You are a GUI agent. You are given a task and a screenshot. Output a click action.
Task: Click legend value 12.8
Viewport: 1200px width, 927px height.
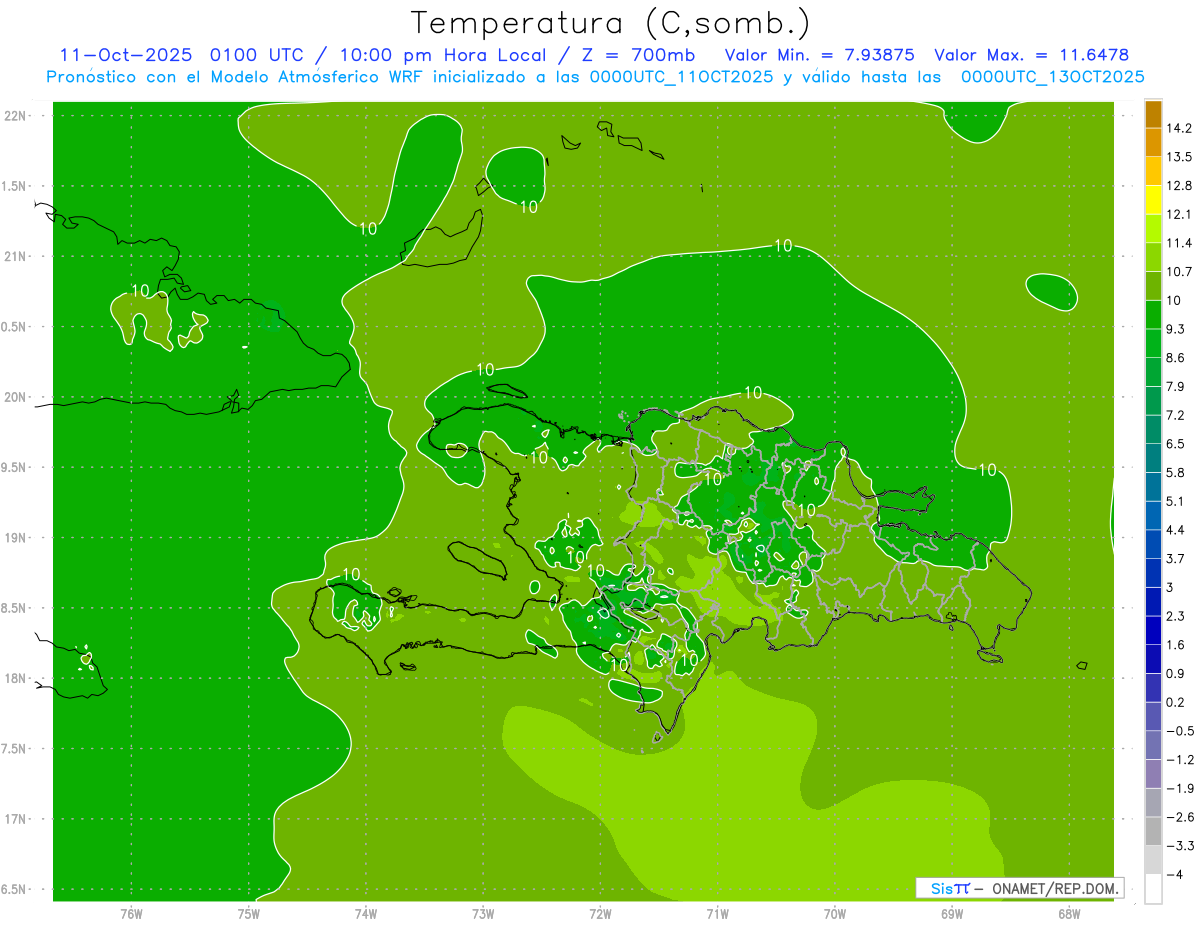tap(1179, 185)
